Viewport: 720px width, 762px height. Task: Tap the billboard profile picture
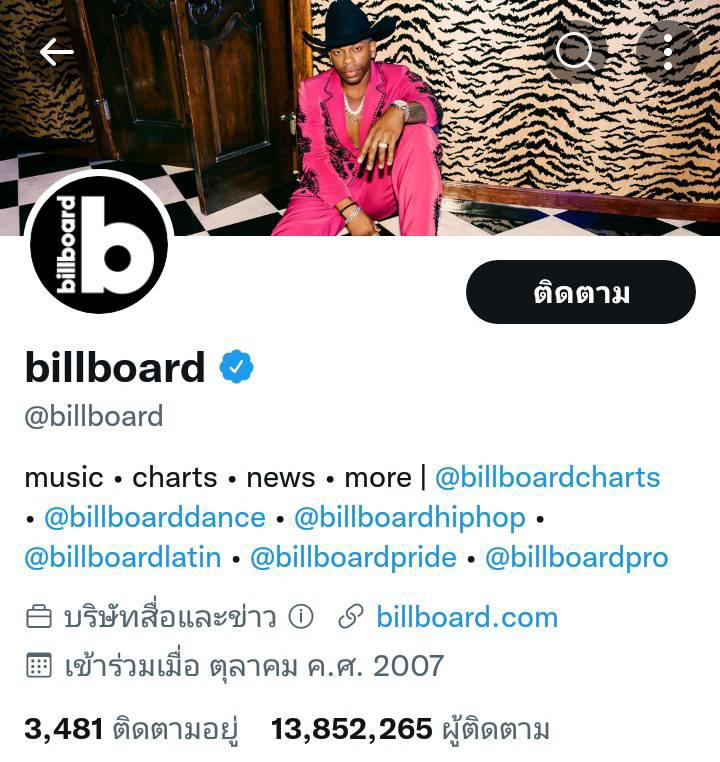tap(99, 244)
